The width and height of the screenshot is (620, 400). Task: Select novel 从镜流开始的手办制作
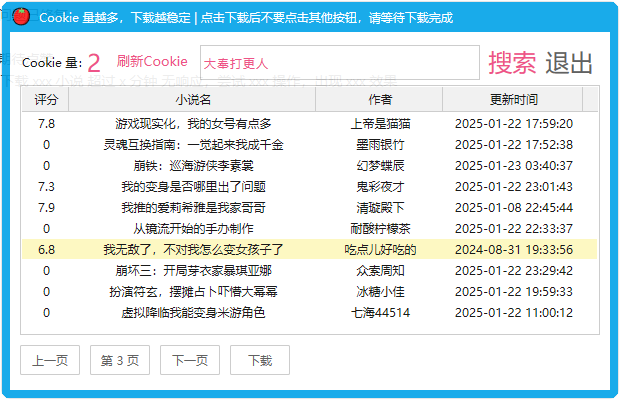[x=193, y=228]
